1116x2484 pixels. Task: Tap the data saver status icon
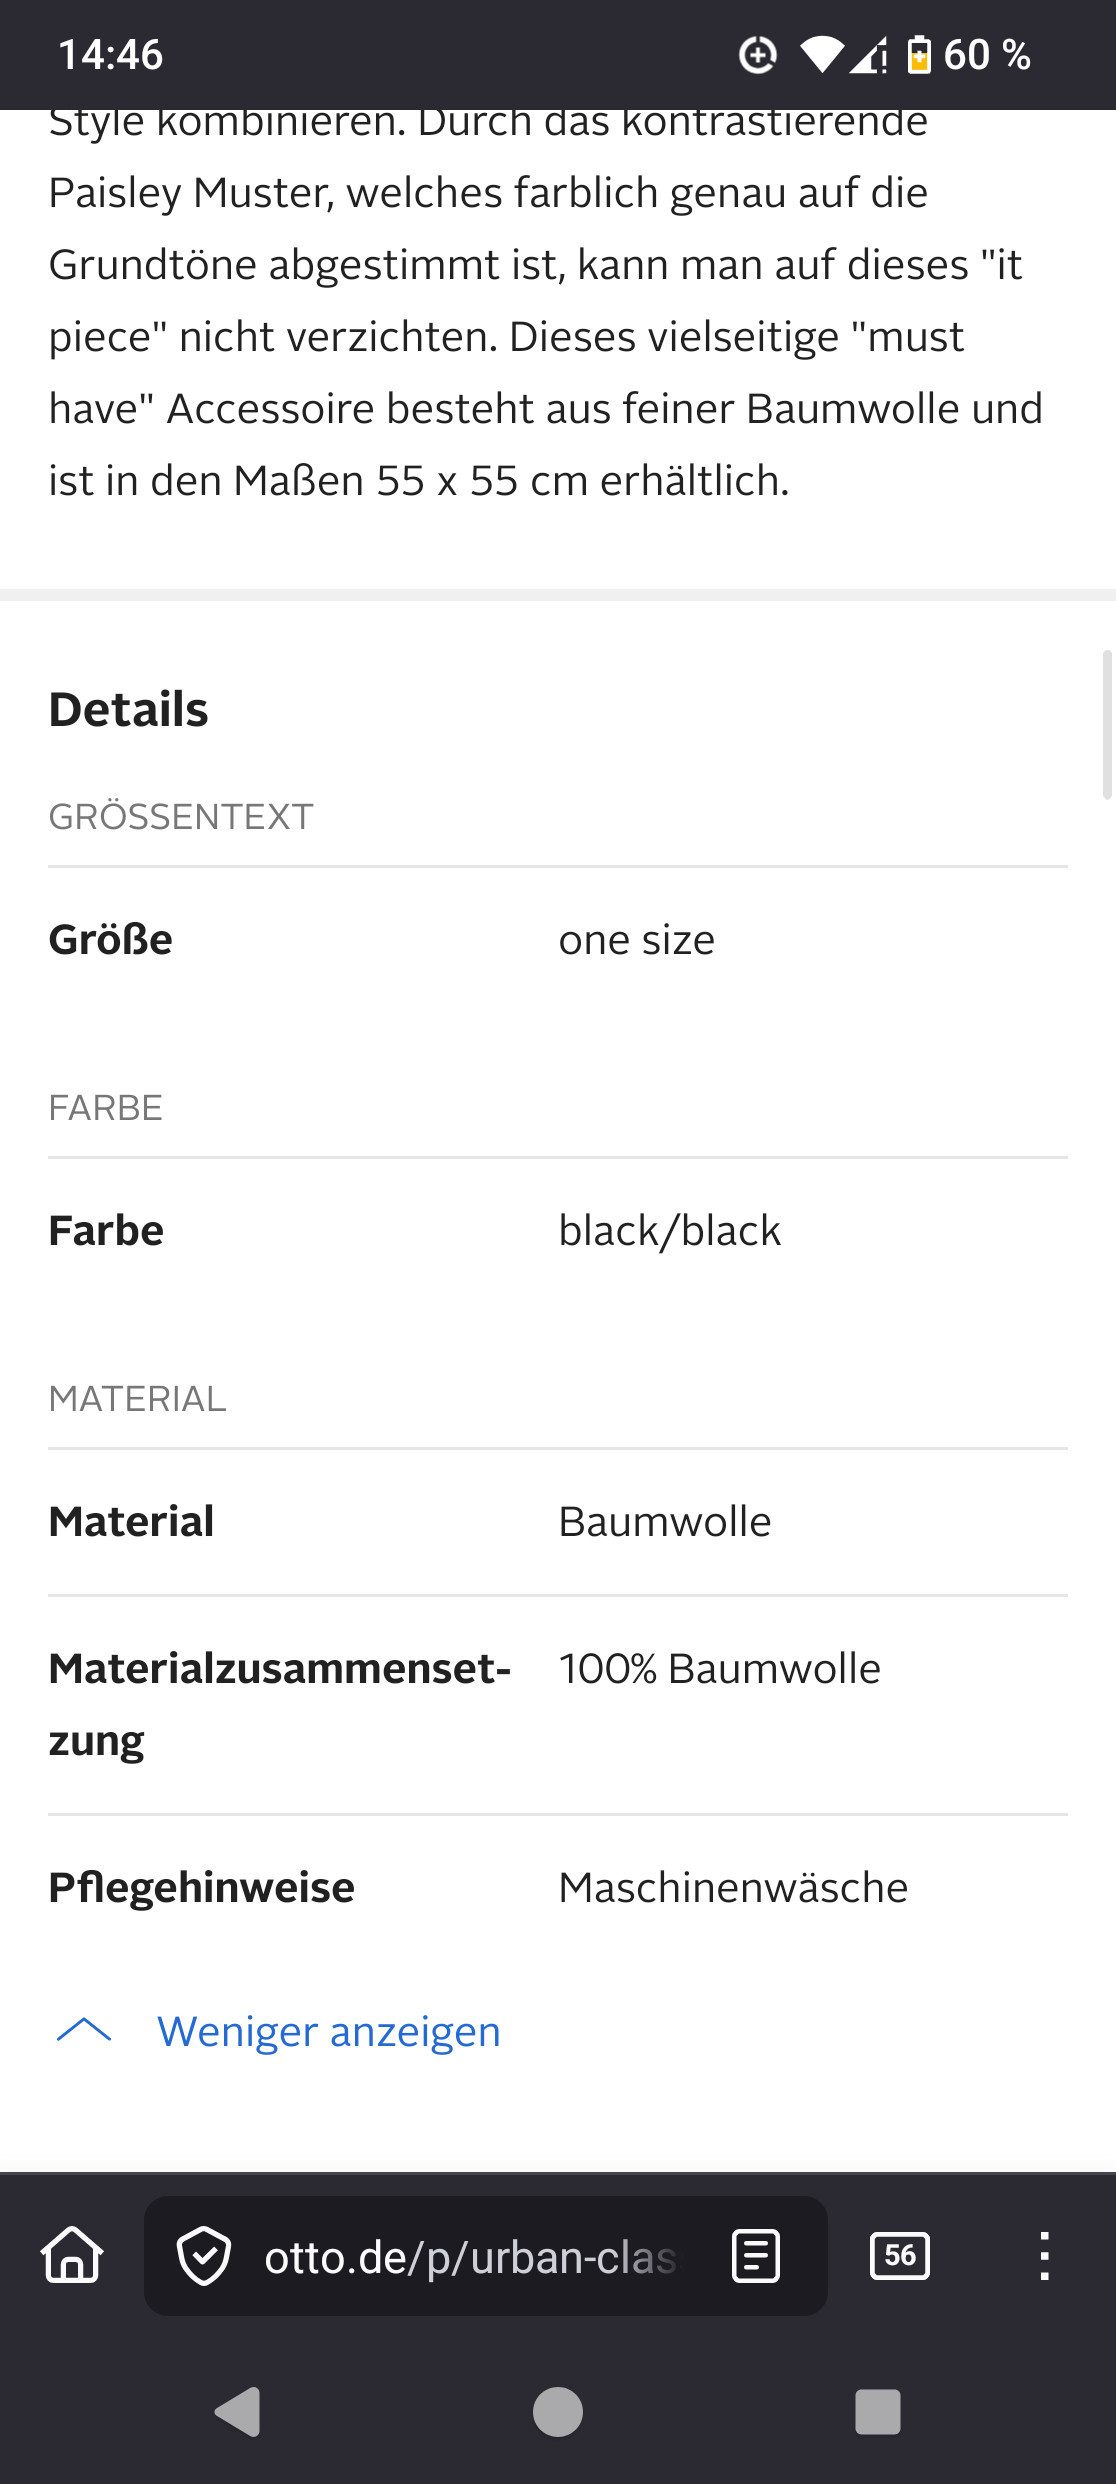[757, 55]
